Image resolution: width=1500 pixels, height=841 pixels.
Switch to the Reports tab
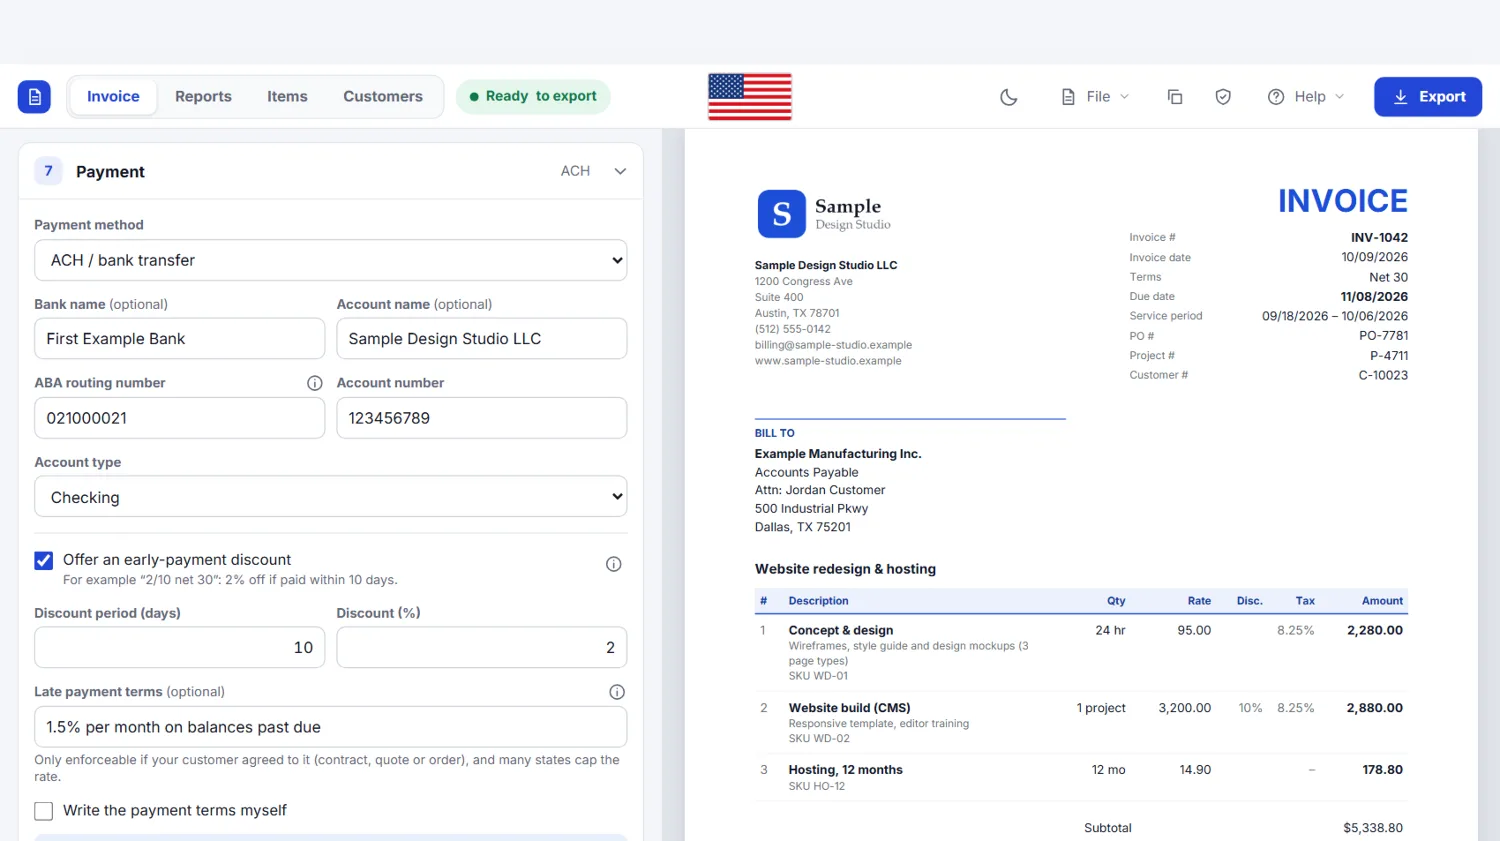[x=203, y=97]
